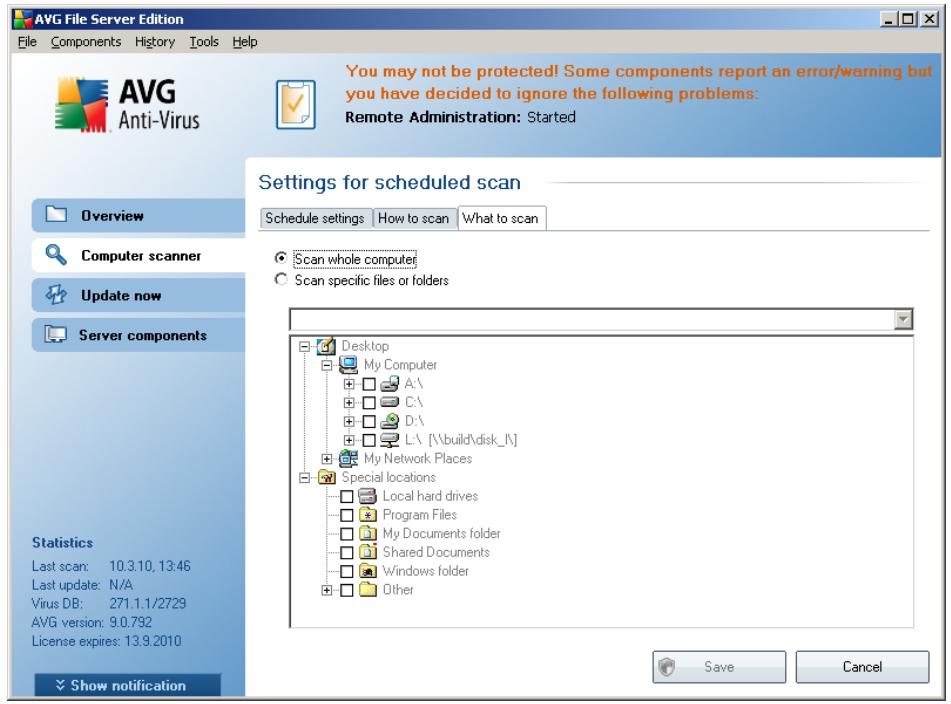Image resolution: width=951 pixels, height=704 pixels.
Task: Check the L:\ network drive checkbox
Action: point(369,440)
